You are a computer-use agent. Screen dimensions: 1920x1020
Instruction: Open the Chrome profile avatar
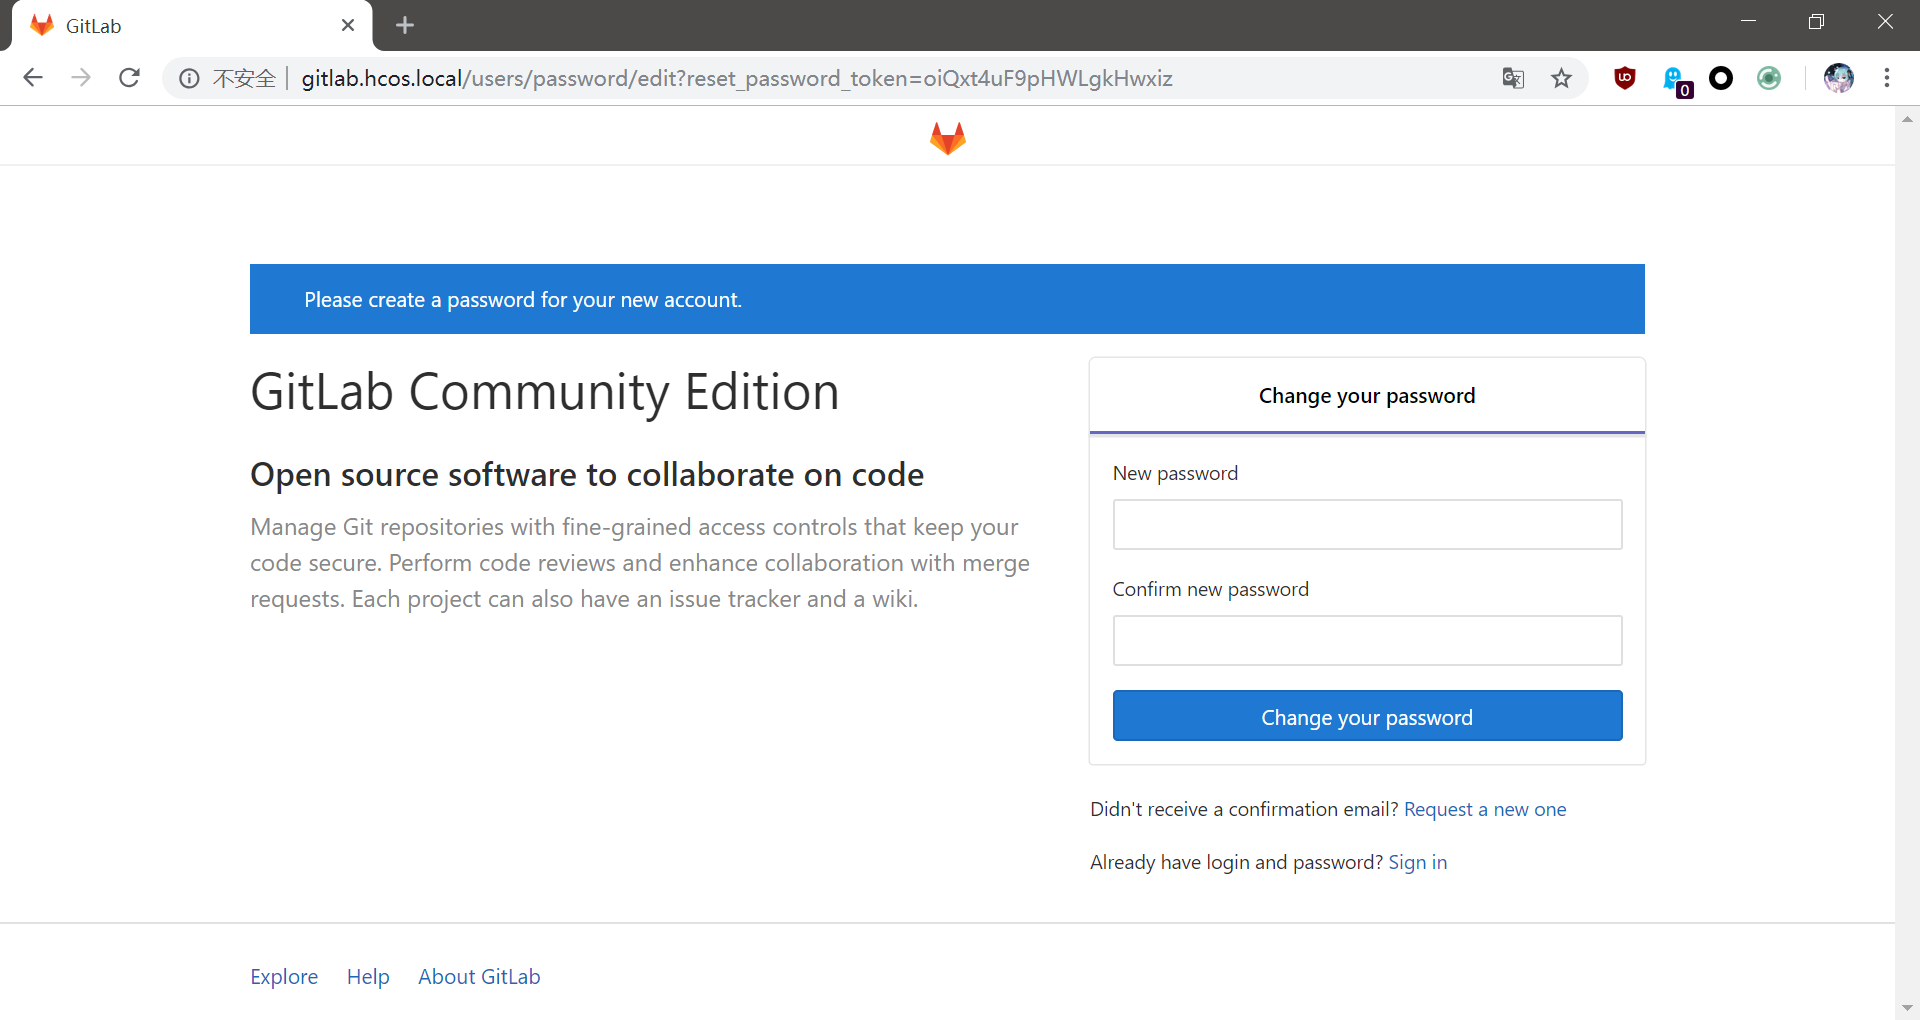[x=1838, y=78]
